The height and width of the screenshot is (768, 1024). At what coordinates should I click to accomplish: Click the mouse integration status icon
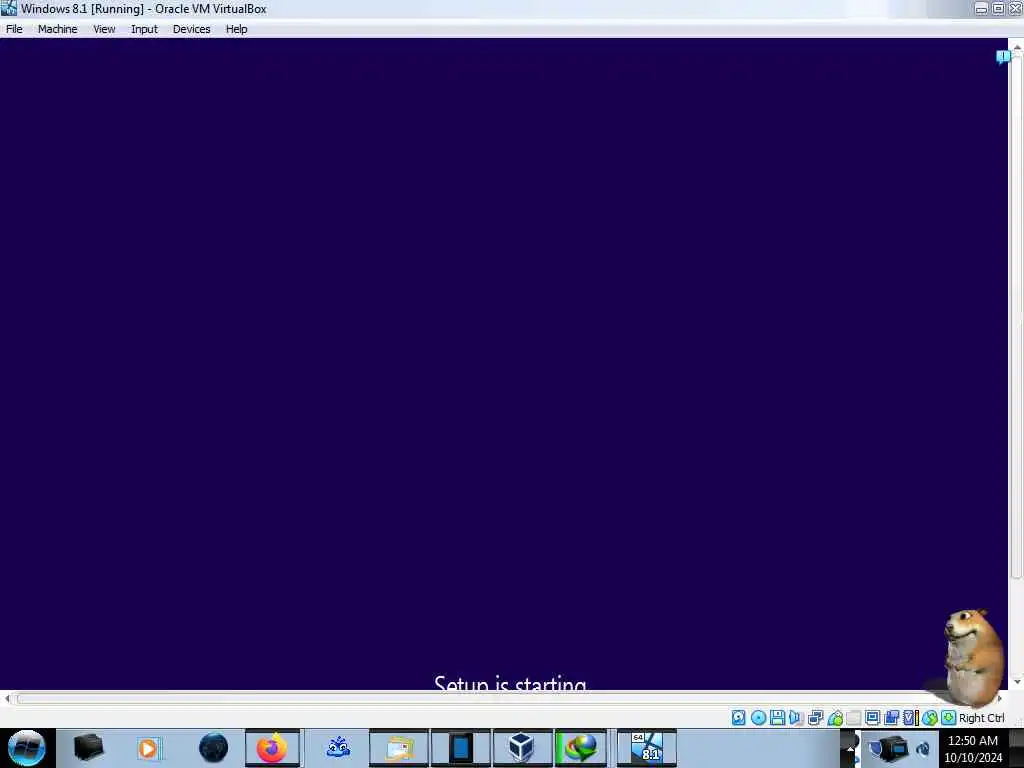click(929, 718)
